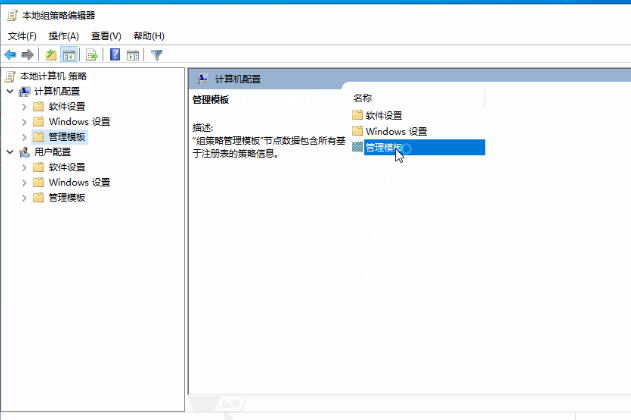Image resolution: width=631 pixels, height=420 pixels.
Task: Toggle the show/hide console tree icon
Action: point(69,55)
